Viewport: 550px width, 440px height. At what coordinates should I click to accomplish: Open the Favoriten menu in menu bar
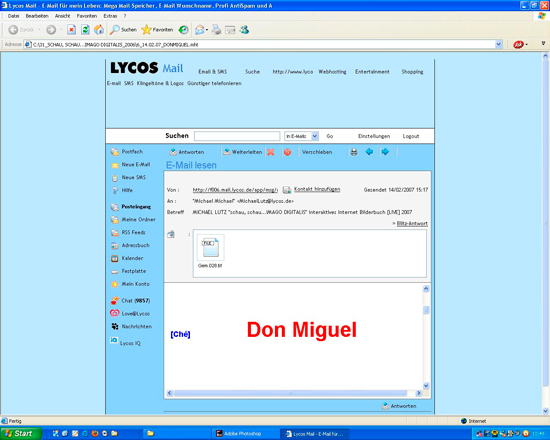tap(87, 16)
